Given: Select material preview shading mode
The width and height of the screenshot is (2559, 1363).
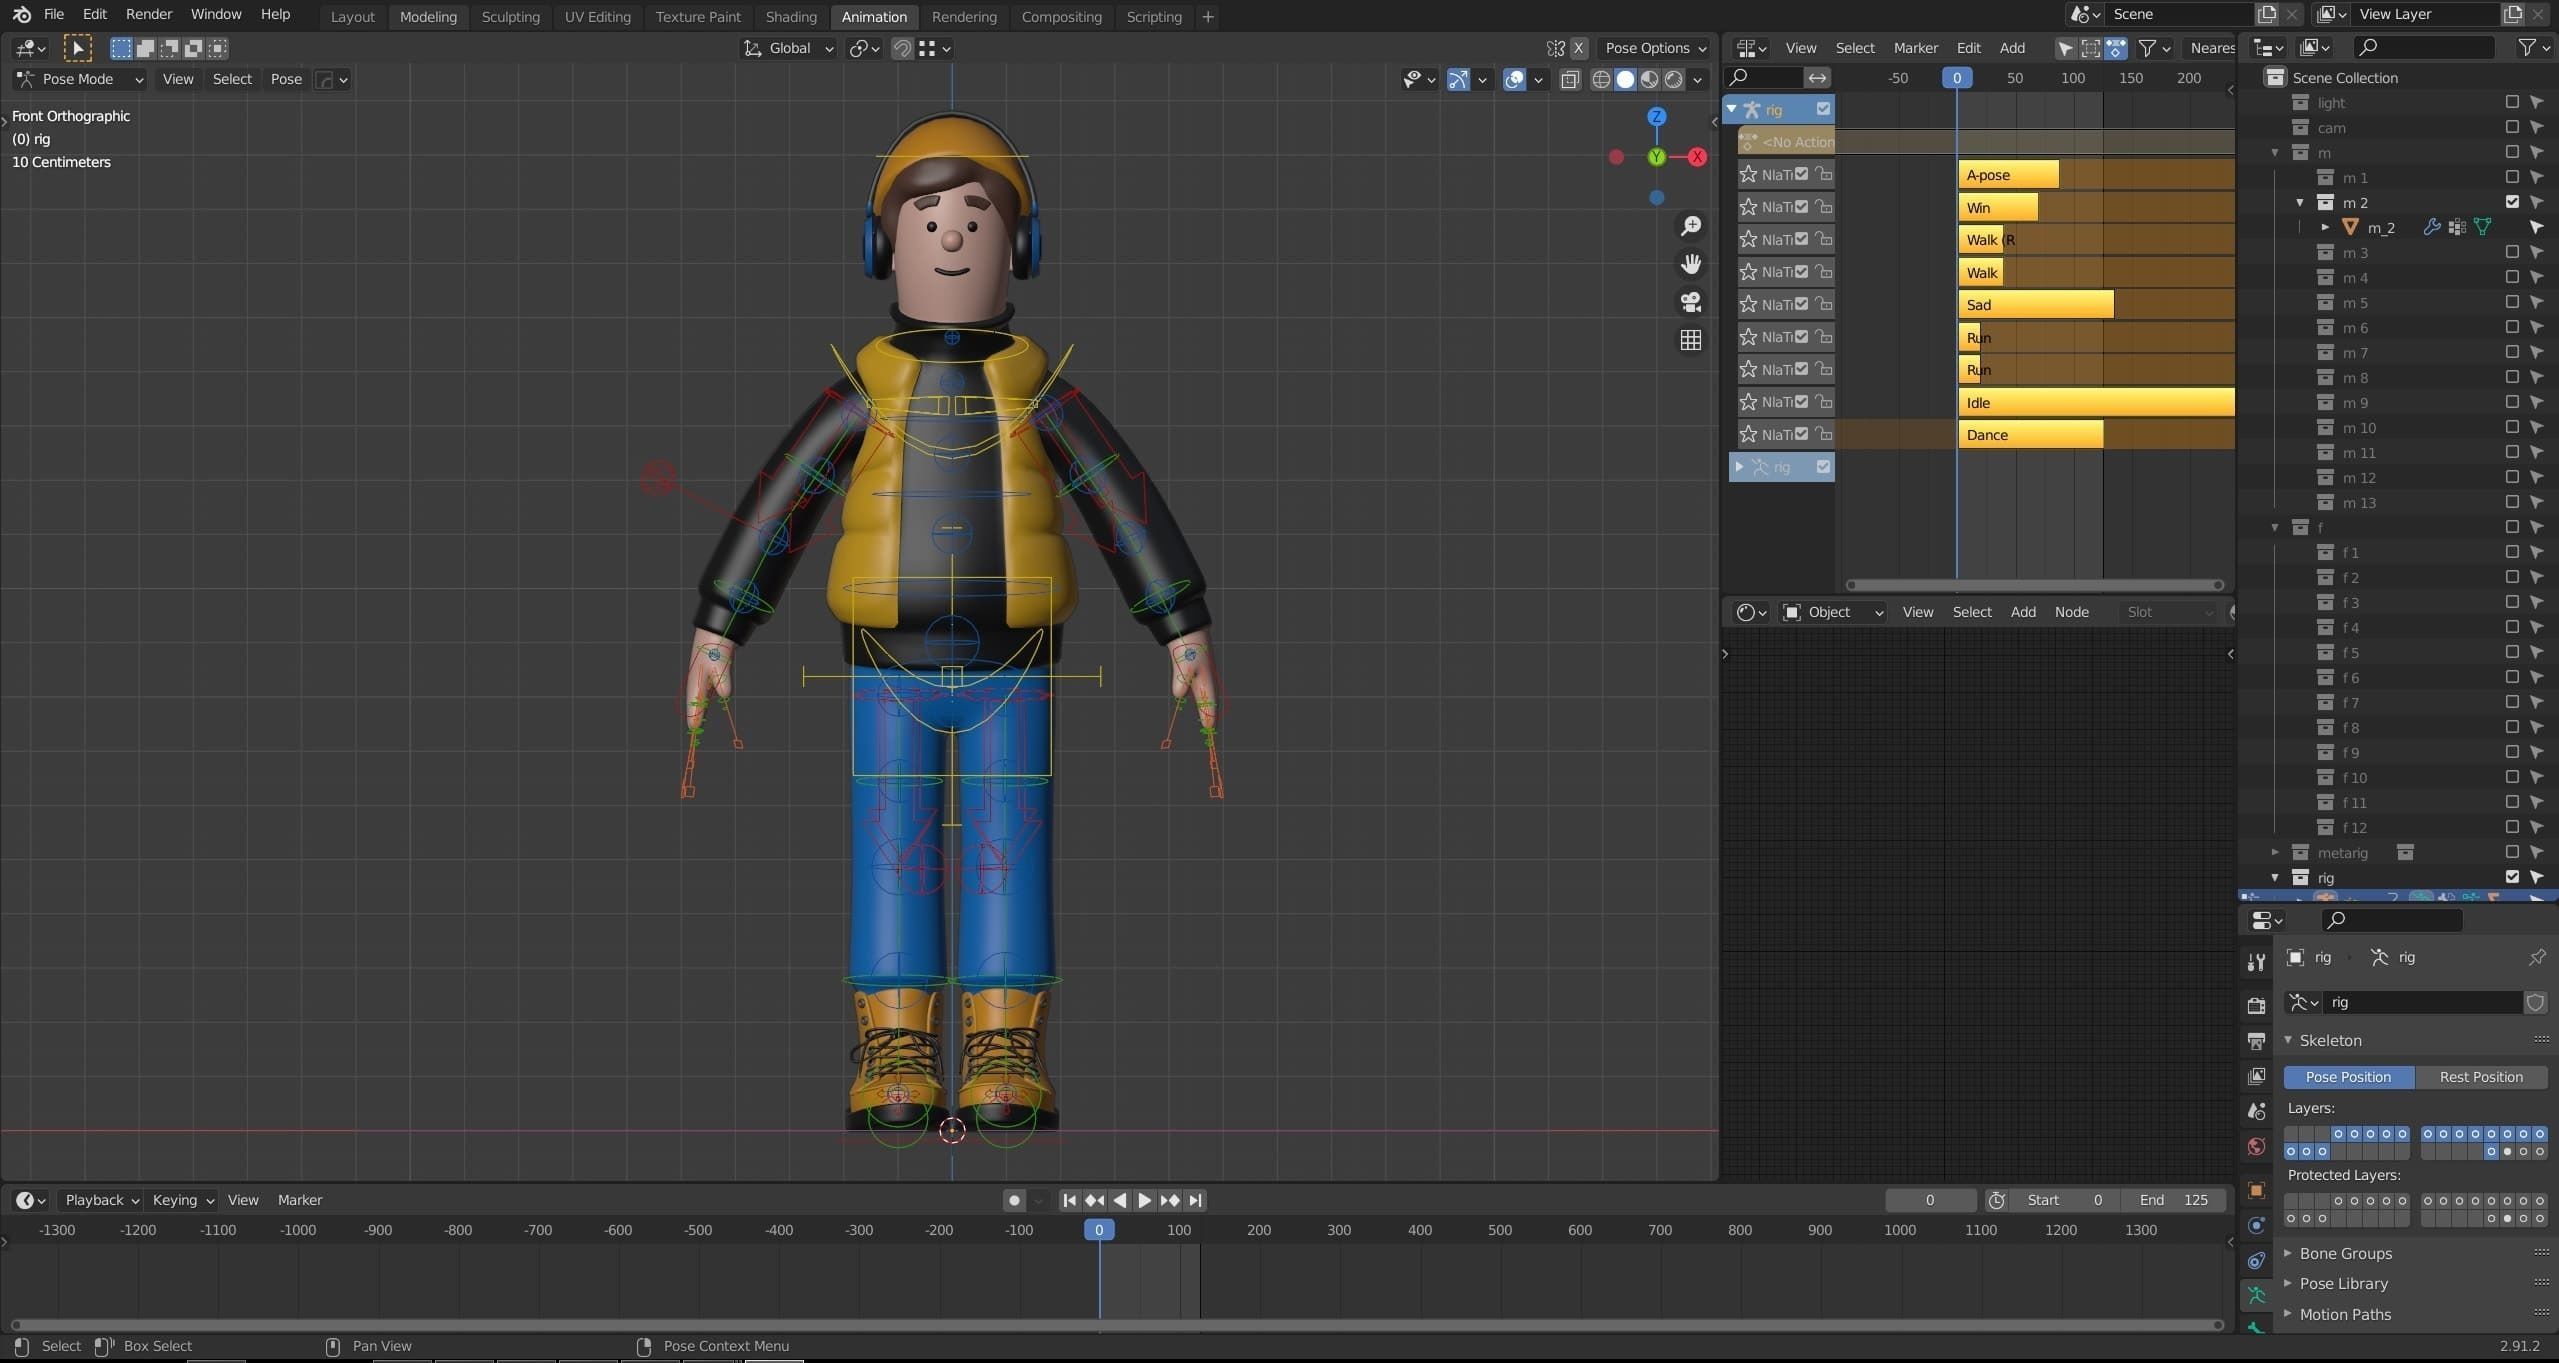Looking at the screenshot, I should coord(1649,79).
